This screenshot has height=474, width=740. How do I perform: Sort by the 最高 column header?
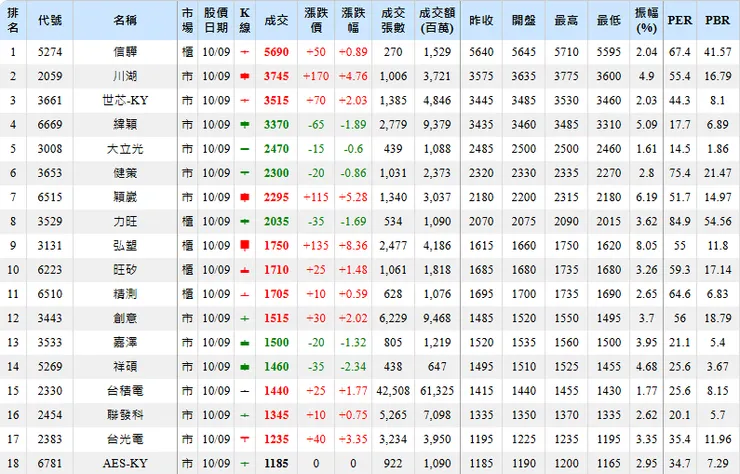[566, 20]
